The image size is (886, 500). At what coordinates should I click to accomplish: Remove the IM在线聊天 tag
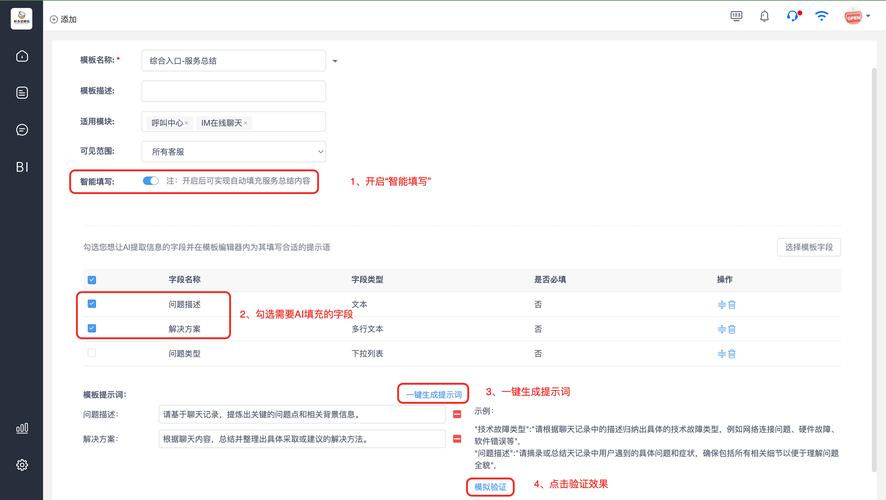coord(245,123)
